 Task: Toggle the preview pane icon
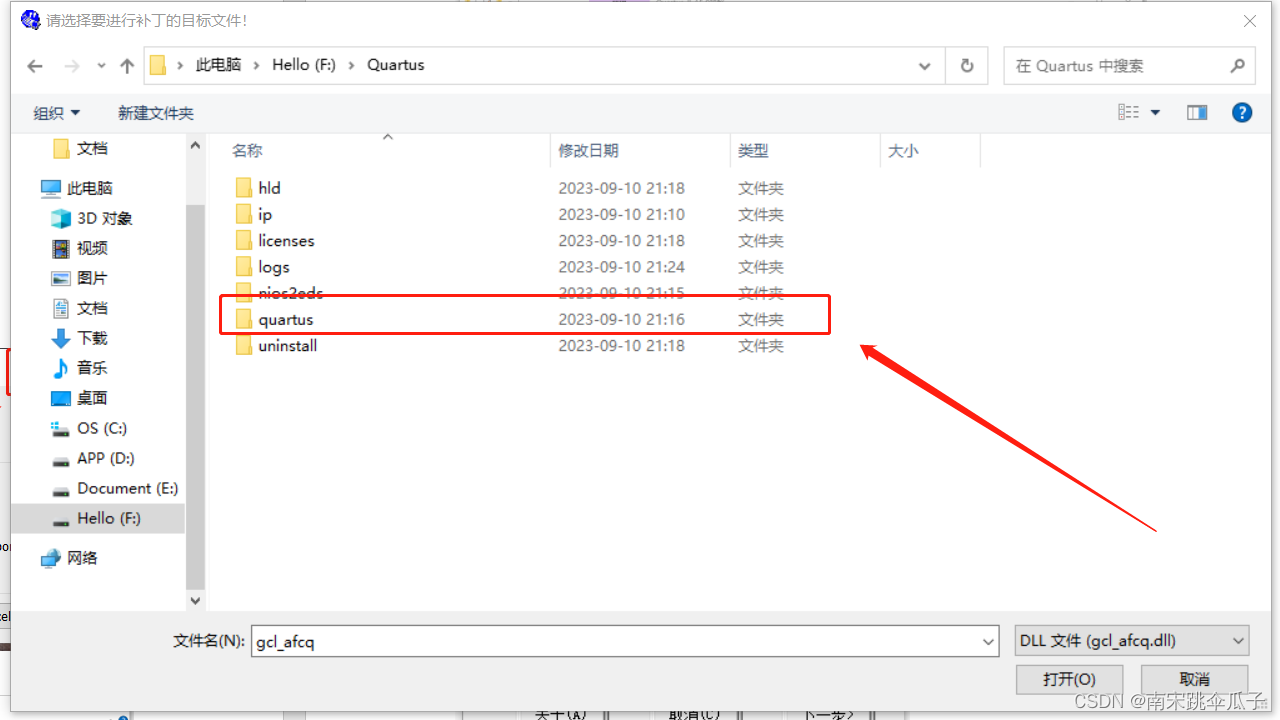coord(1197,113)
